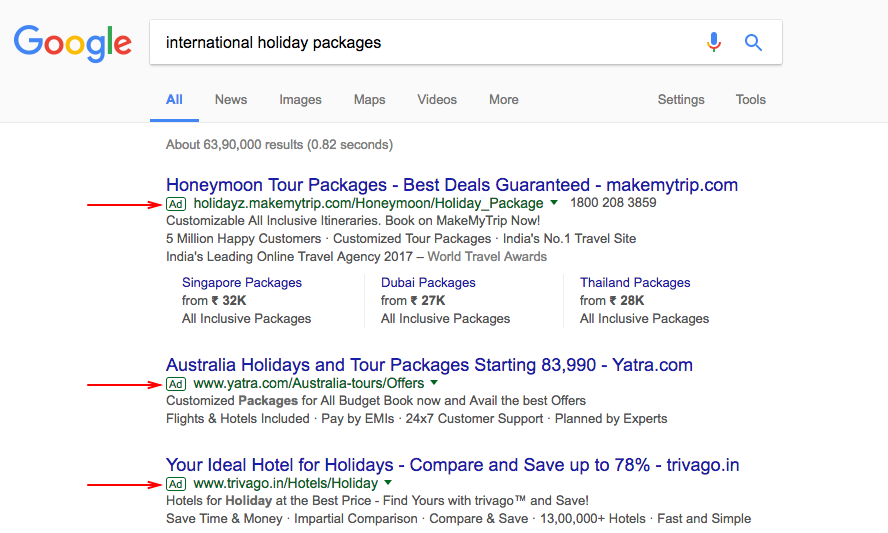
Task: Click the search query input field
Action: pos(420,42)
